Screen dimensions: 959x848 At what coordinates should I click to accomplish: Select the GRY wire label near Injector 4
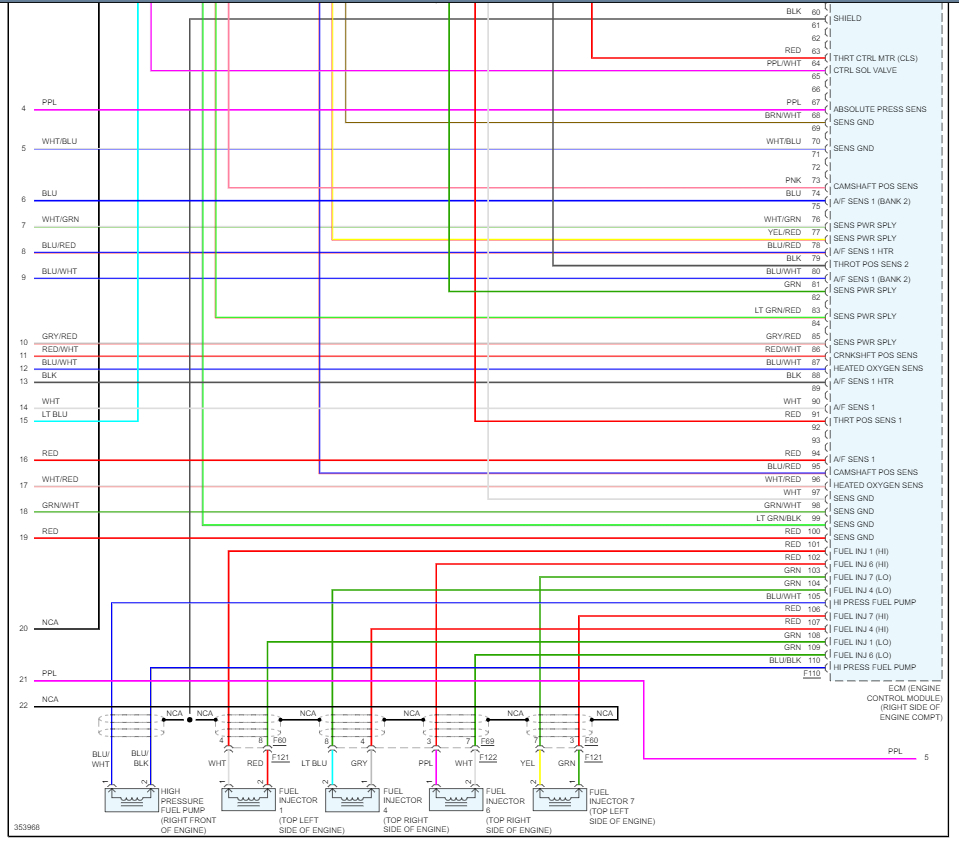coord(359,763)
